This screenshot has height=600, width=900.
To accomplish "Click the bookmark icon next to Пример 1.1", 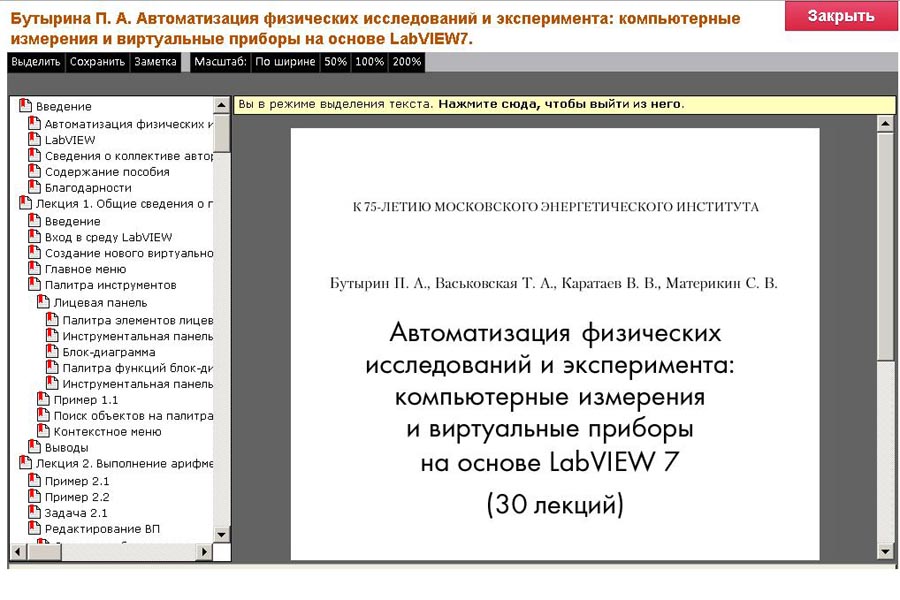I will pyautogui.click(x=44, y=400).
